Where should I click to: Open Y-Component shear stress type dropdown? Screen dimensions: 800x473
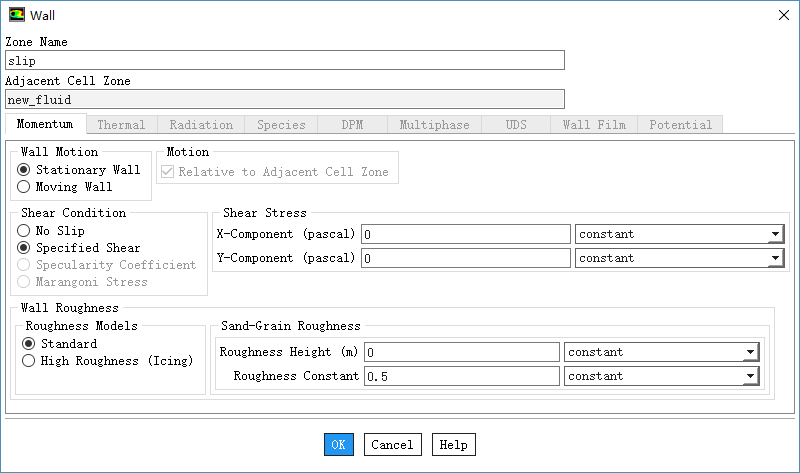[679, 258]
